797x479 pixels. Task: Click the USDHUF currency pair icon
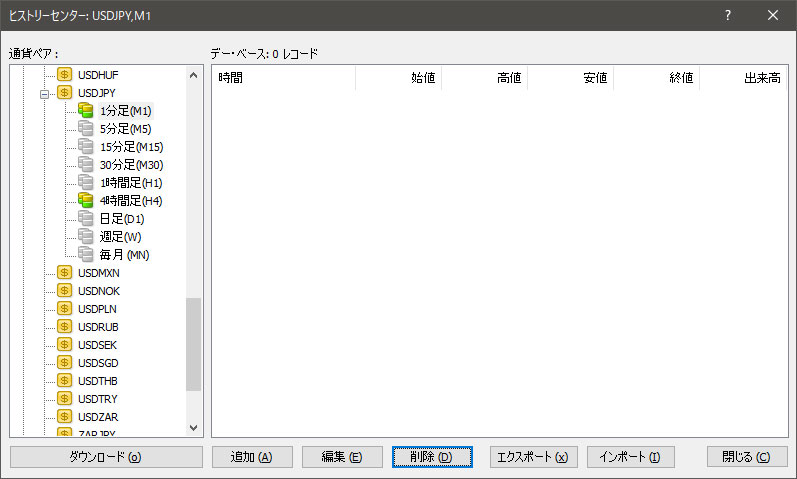tap(65, 75)
